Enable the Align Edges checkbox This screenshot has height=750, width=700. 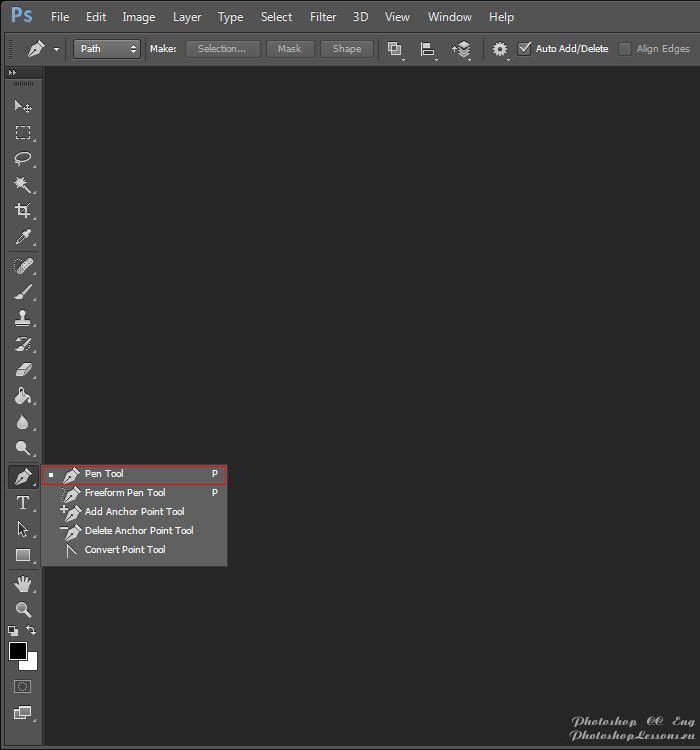point(625,49)
